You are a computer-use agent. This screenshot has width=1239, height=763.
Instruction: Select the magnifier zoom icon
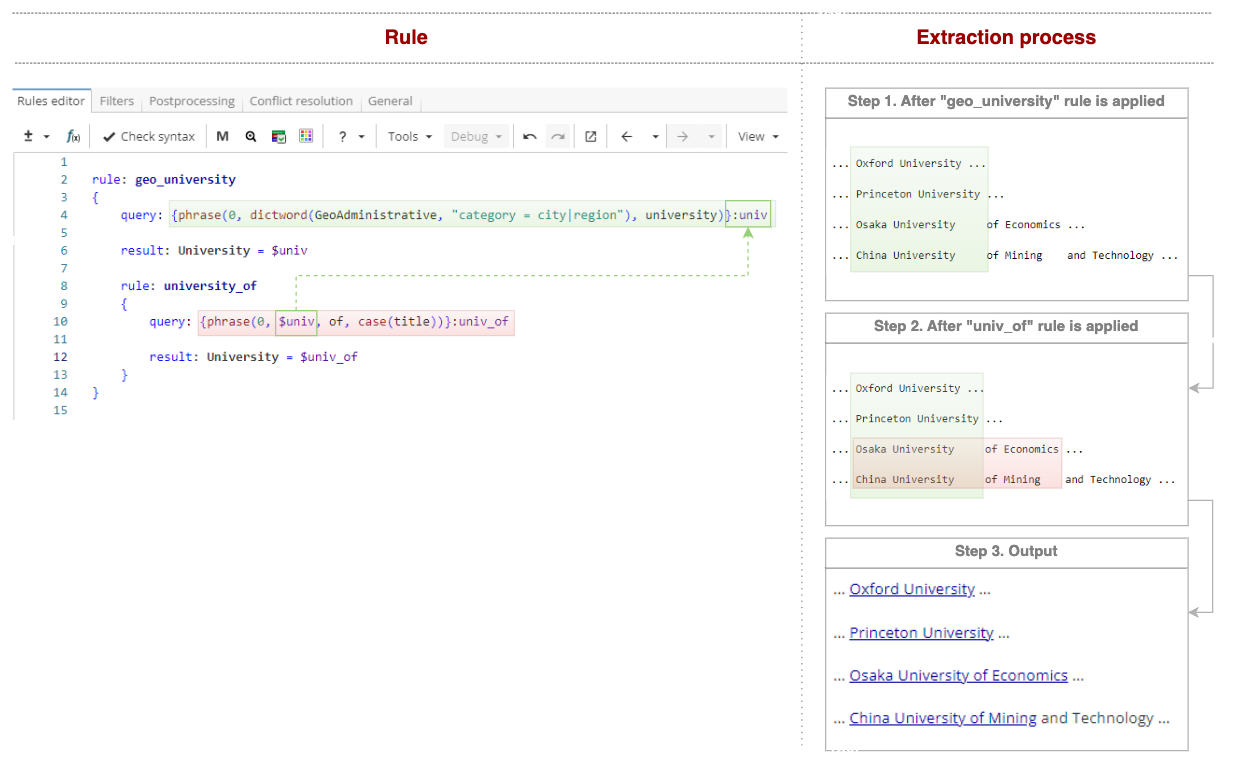coord(250,136)
